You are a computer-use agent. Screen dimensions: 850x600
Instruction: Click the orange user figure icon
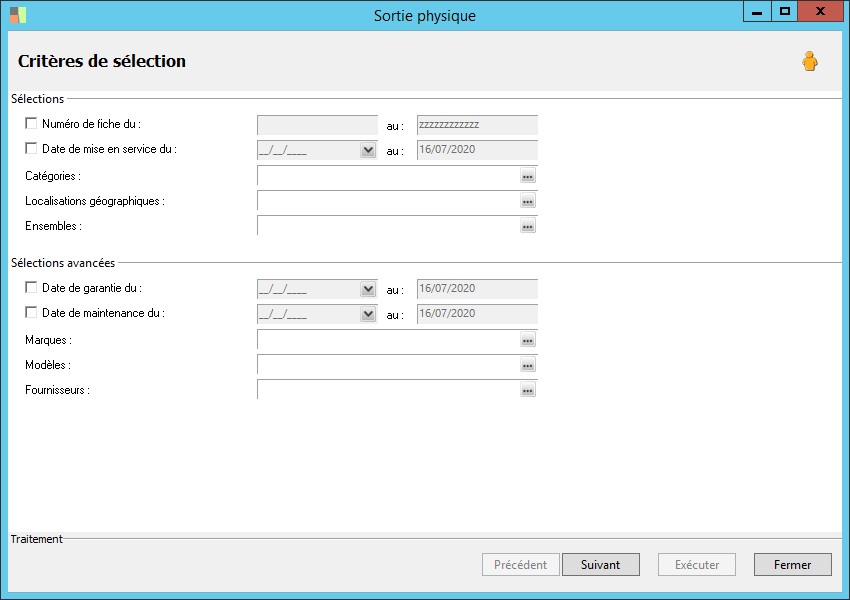point(810,61)
